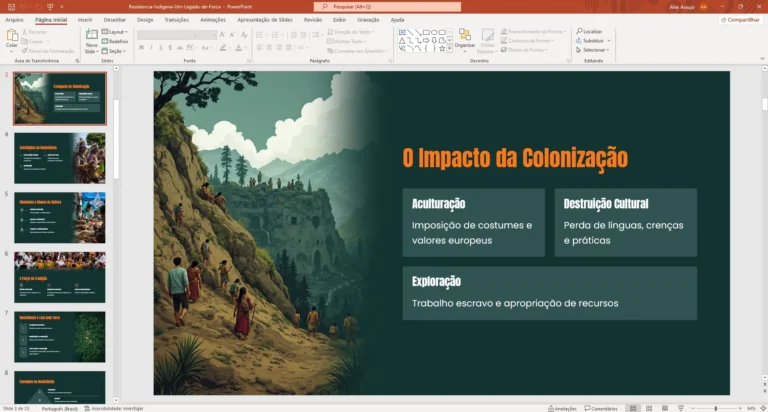The width and height of the screenshot is (768, 412).
Task: Toggle text shadow S formatting
Action: point(170,48)
